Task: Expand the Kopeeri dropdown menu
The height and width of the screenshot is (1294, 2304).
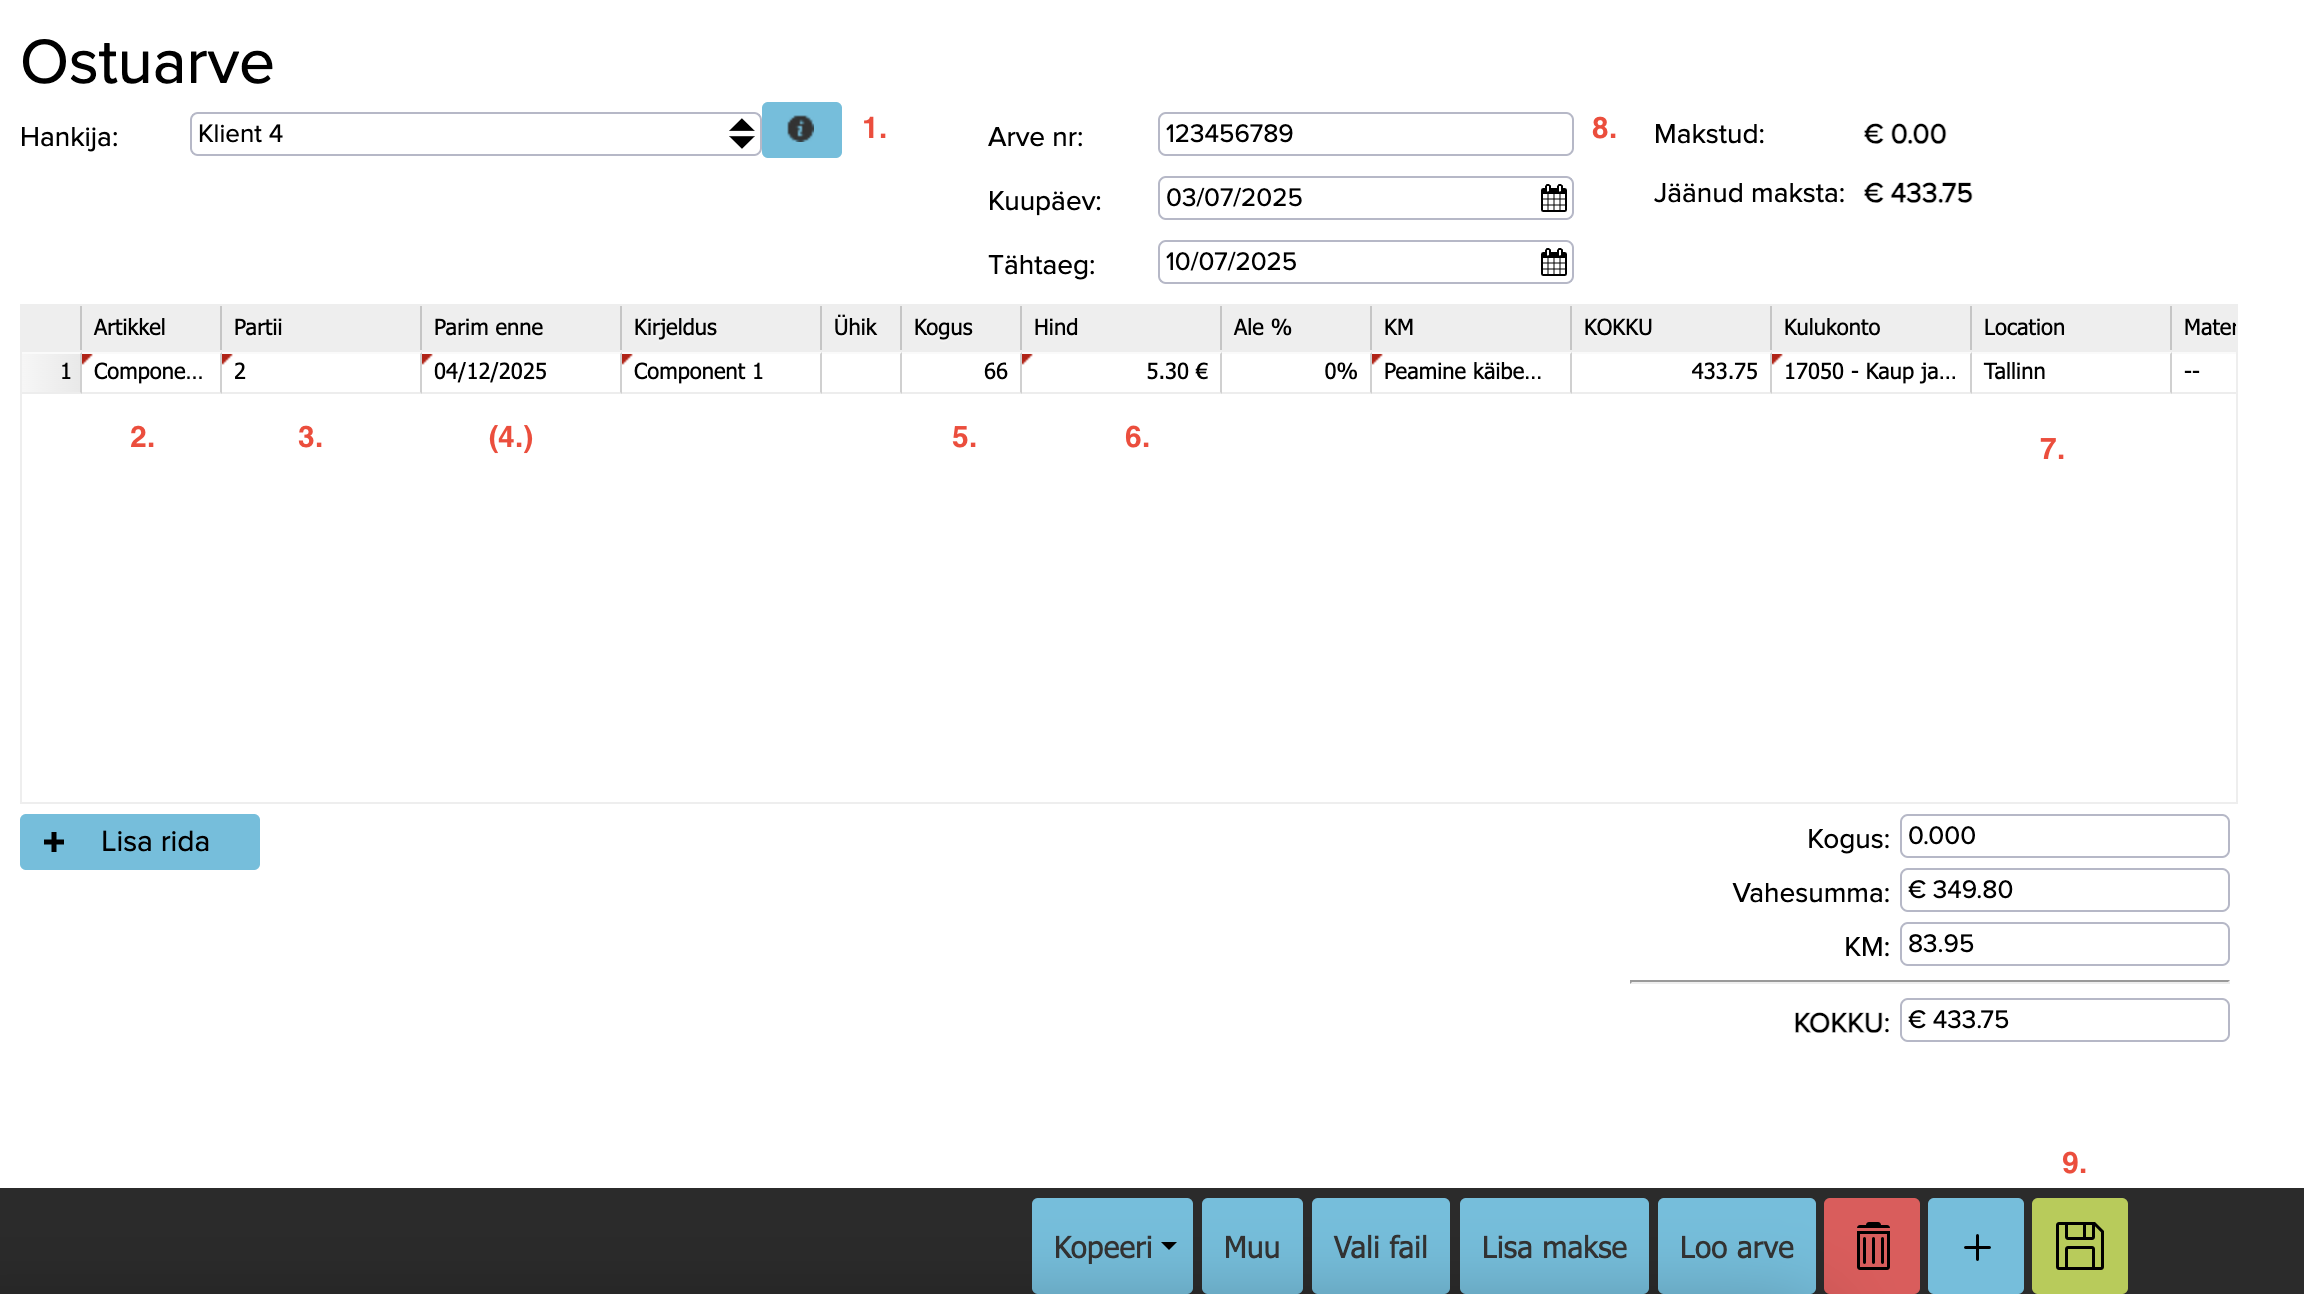Action: coord(1112,1246)
